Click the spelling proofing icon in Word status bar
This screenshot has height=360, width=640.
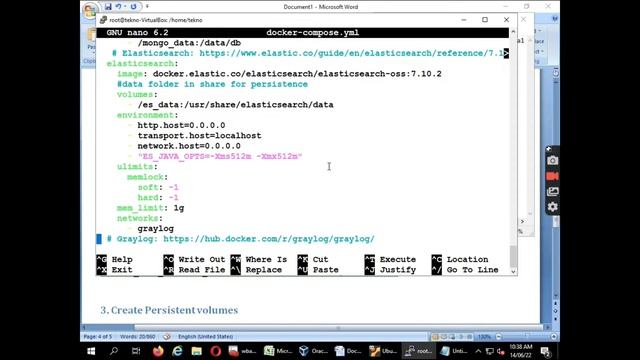(x=167, y=337)
